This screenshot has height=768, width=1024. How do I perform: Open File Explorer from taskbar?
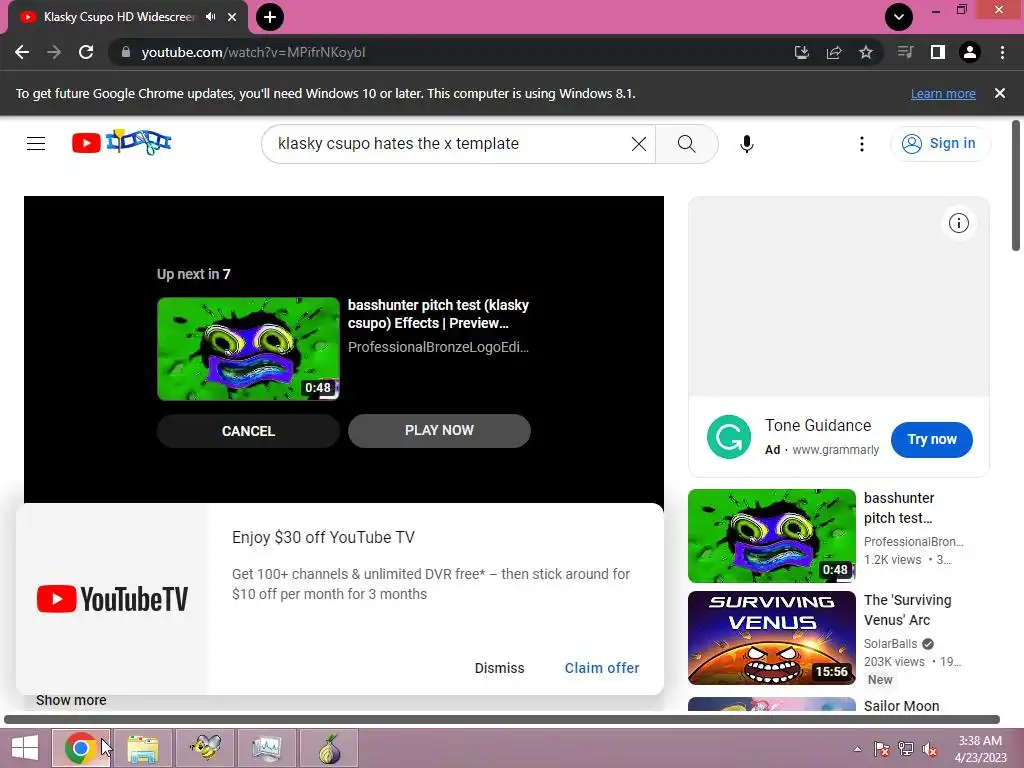(x=143, y=748)
